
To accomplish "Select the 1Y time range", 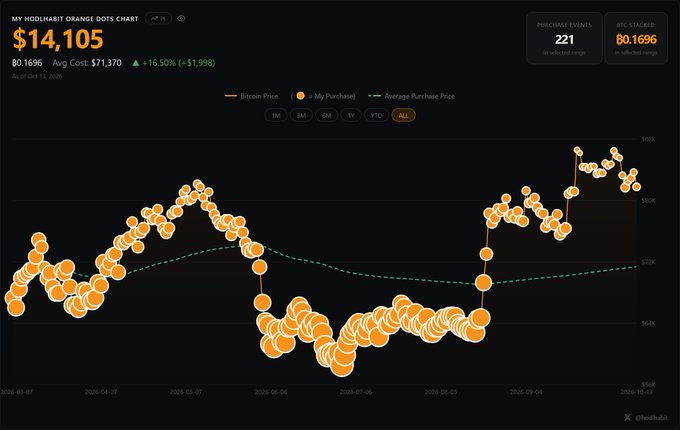I will [351, 115].
